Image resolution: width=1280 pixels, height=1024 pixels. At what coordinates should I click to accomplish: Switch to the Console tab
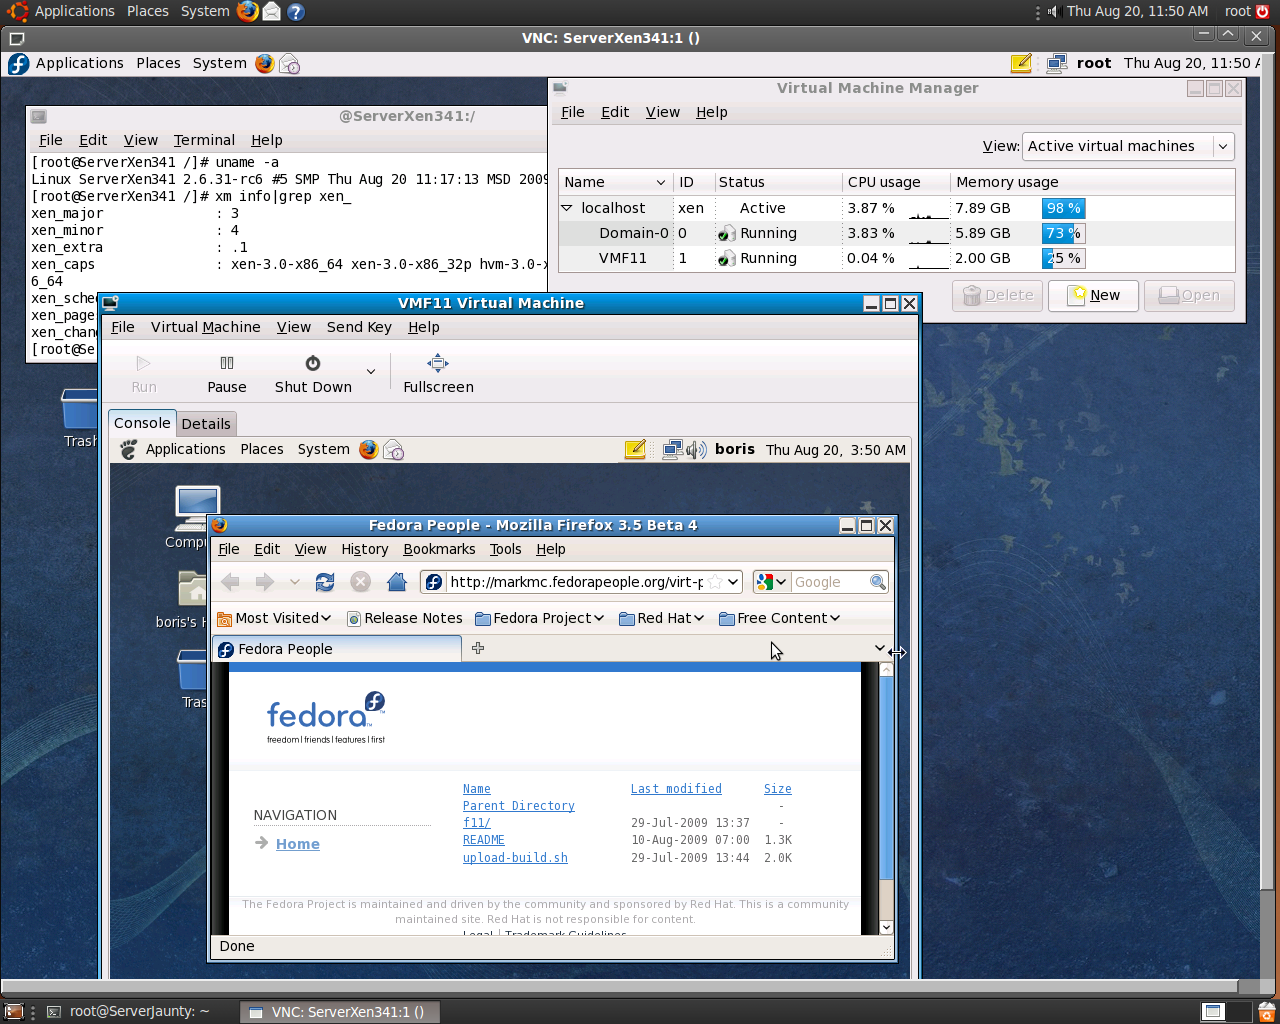tap(142, 423)
